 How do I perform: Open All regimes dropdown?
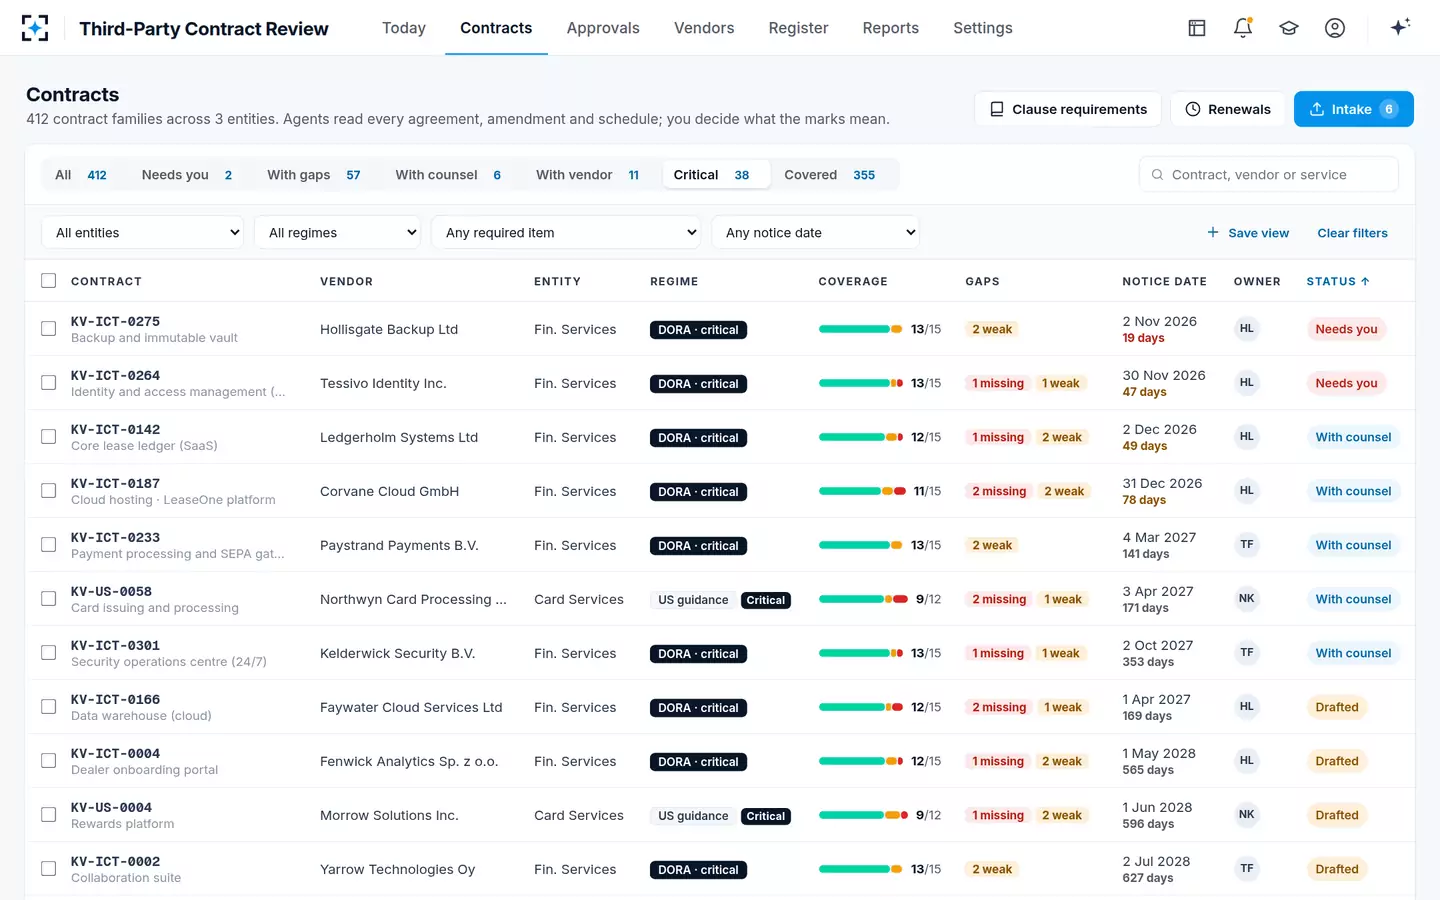(338, 233)
